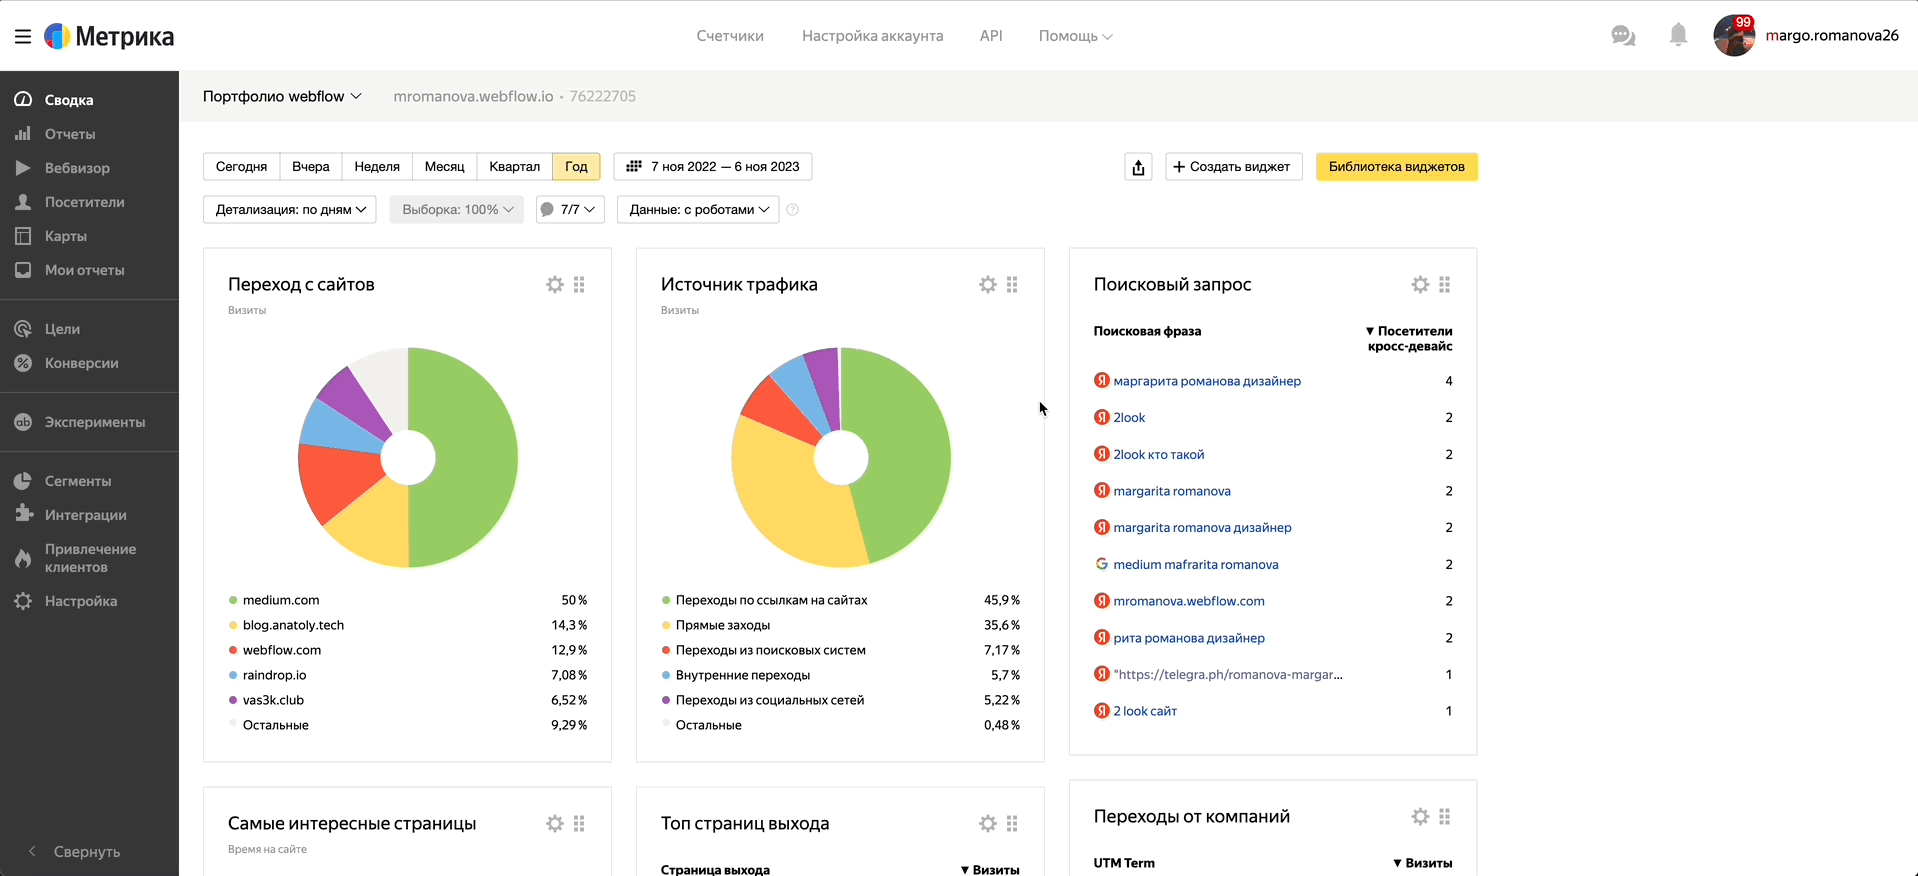
Task: Open the Выборка: 100% dropdown
Action: click(x=457, y=210)
